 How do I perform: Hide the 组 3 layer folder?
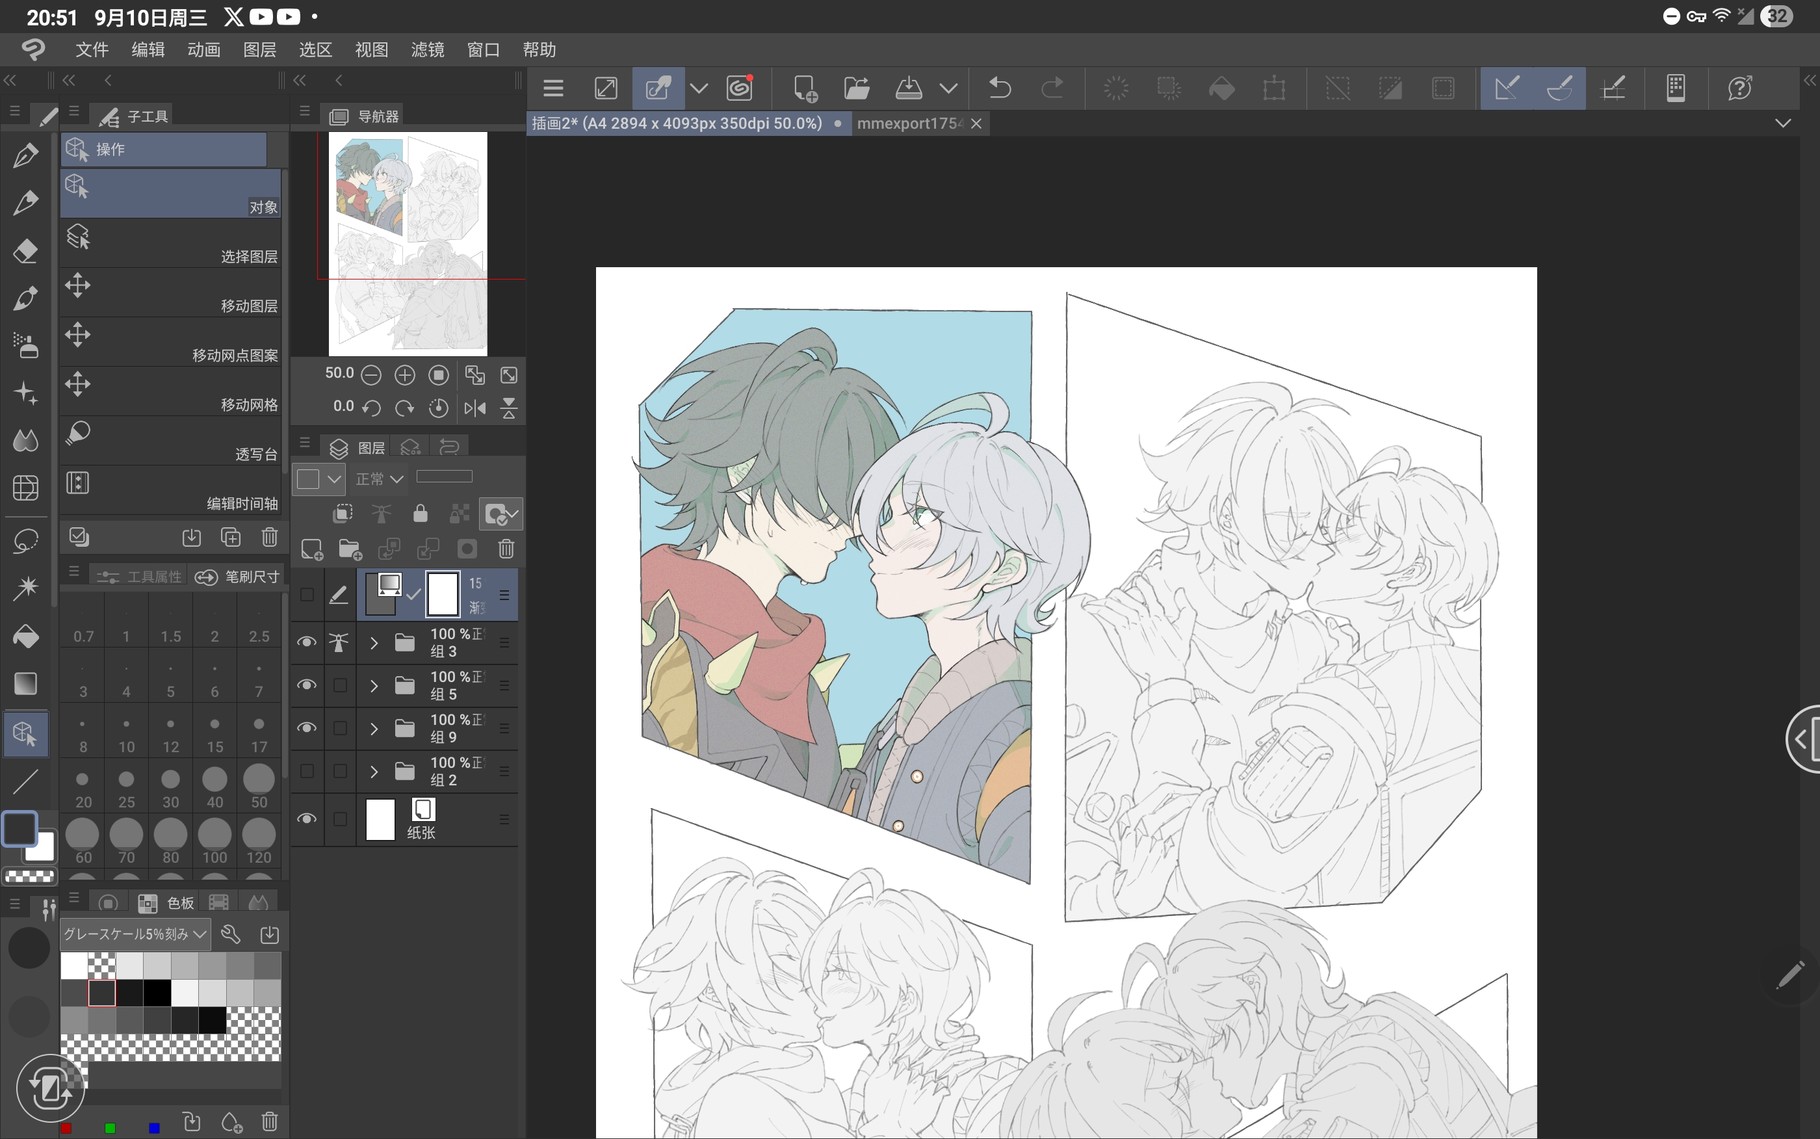(307, 642)
